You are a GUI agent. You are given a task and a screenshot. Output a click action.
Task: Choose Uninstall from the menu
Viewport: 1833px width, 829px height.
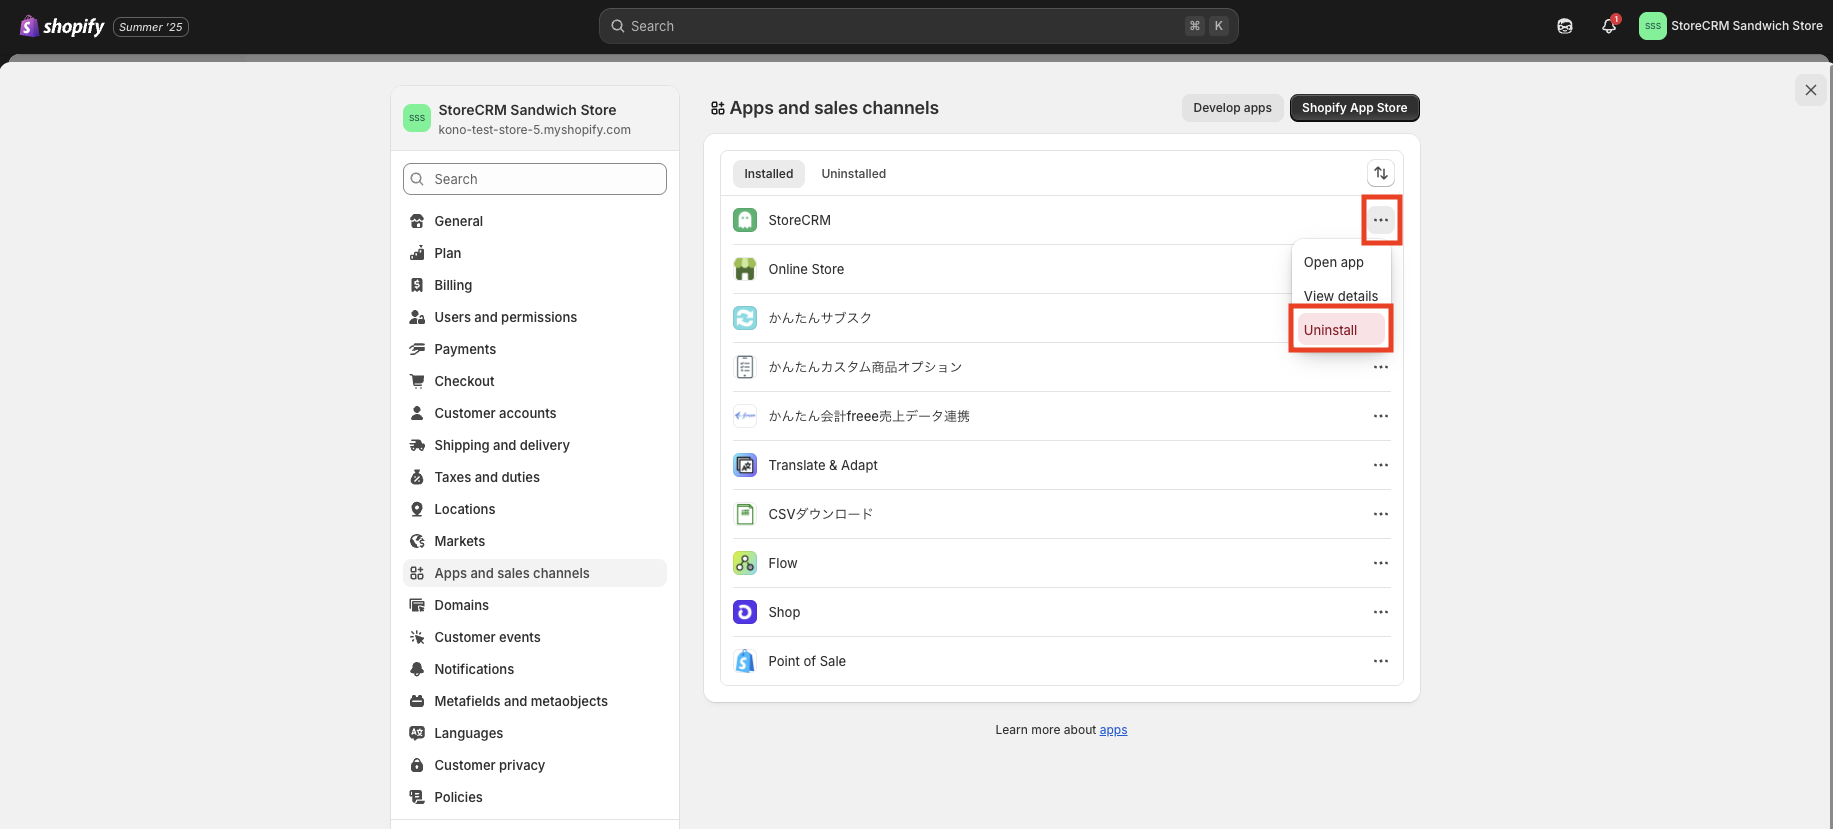(1341, 330)
